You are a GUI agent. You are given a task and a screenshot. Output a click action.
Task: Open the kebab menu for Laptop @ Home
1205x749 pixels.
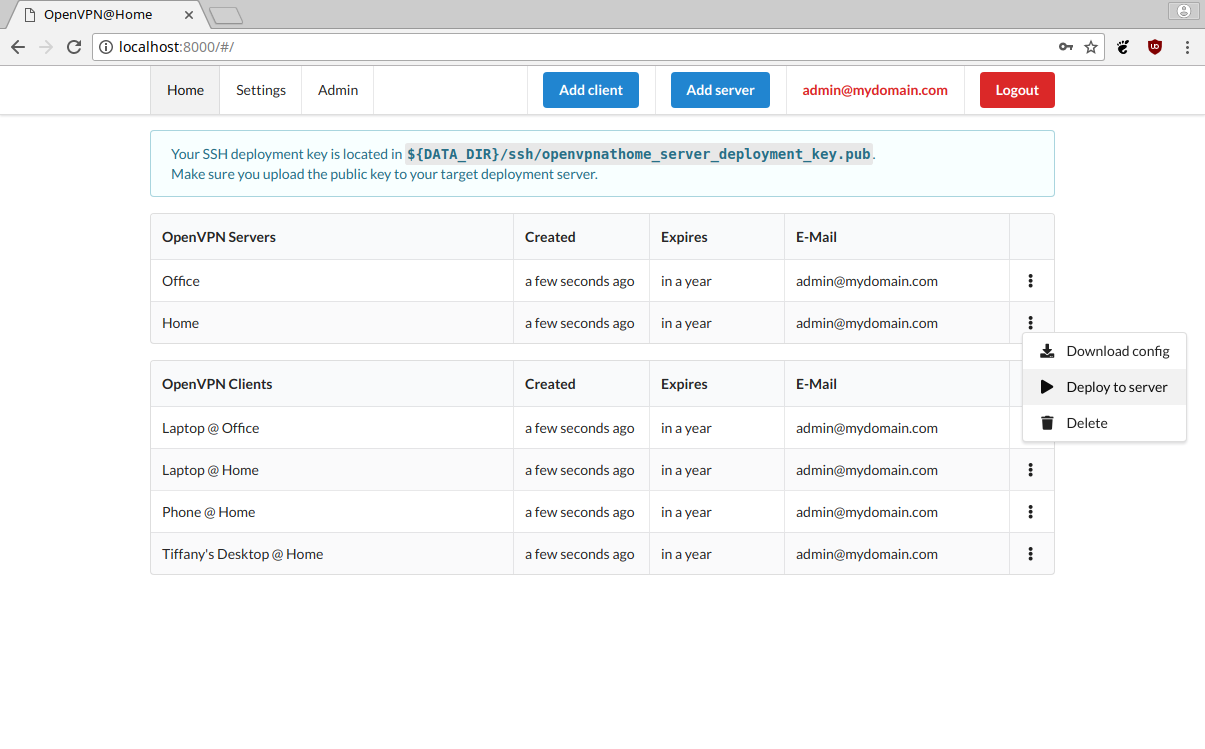coord(1030,469)
